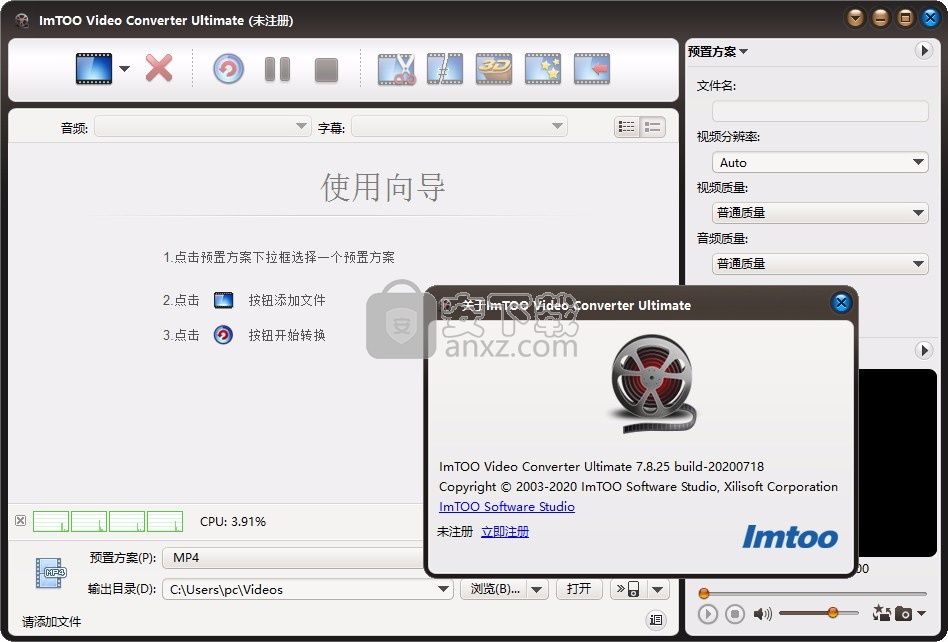Click the Output to device toolbar icon
The height and width of the screenshot is (642, 948).
pyautogui.click(x=591, y=69)
